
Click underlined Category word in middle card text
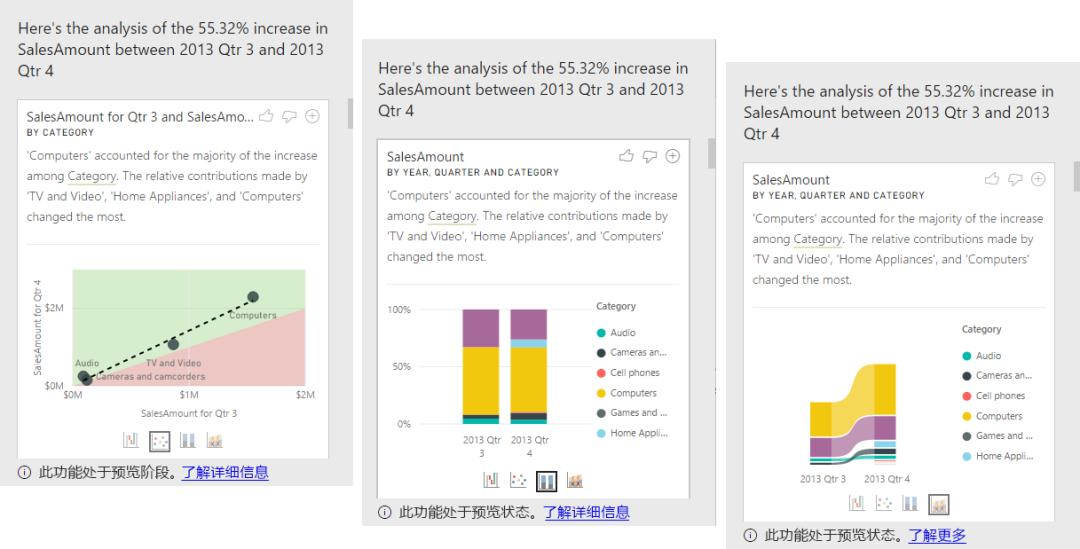(x=452, y=216)
